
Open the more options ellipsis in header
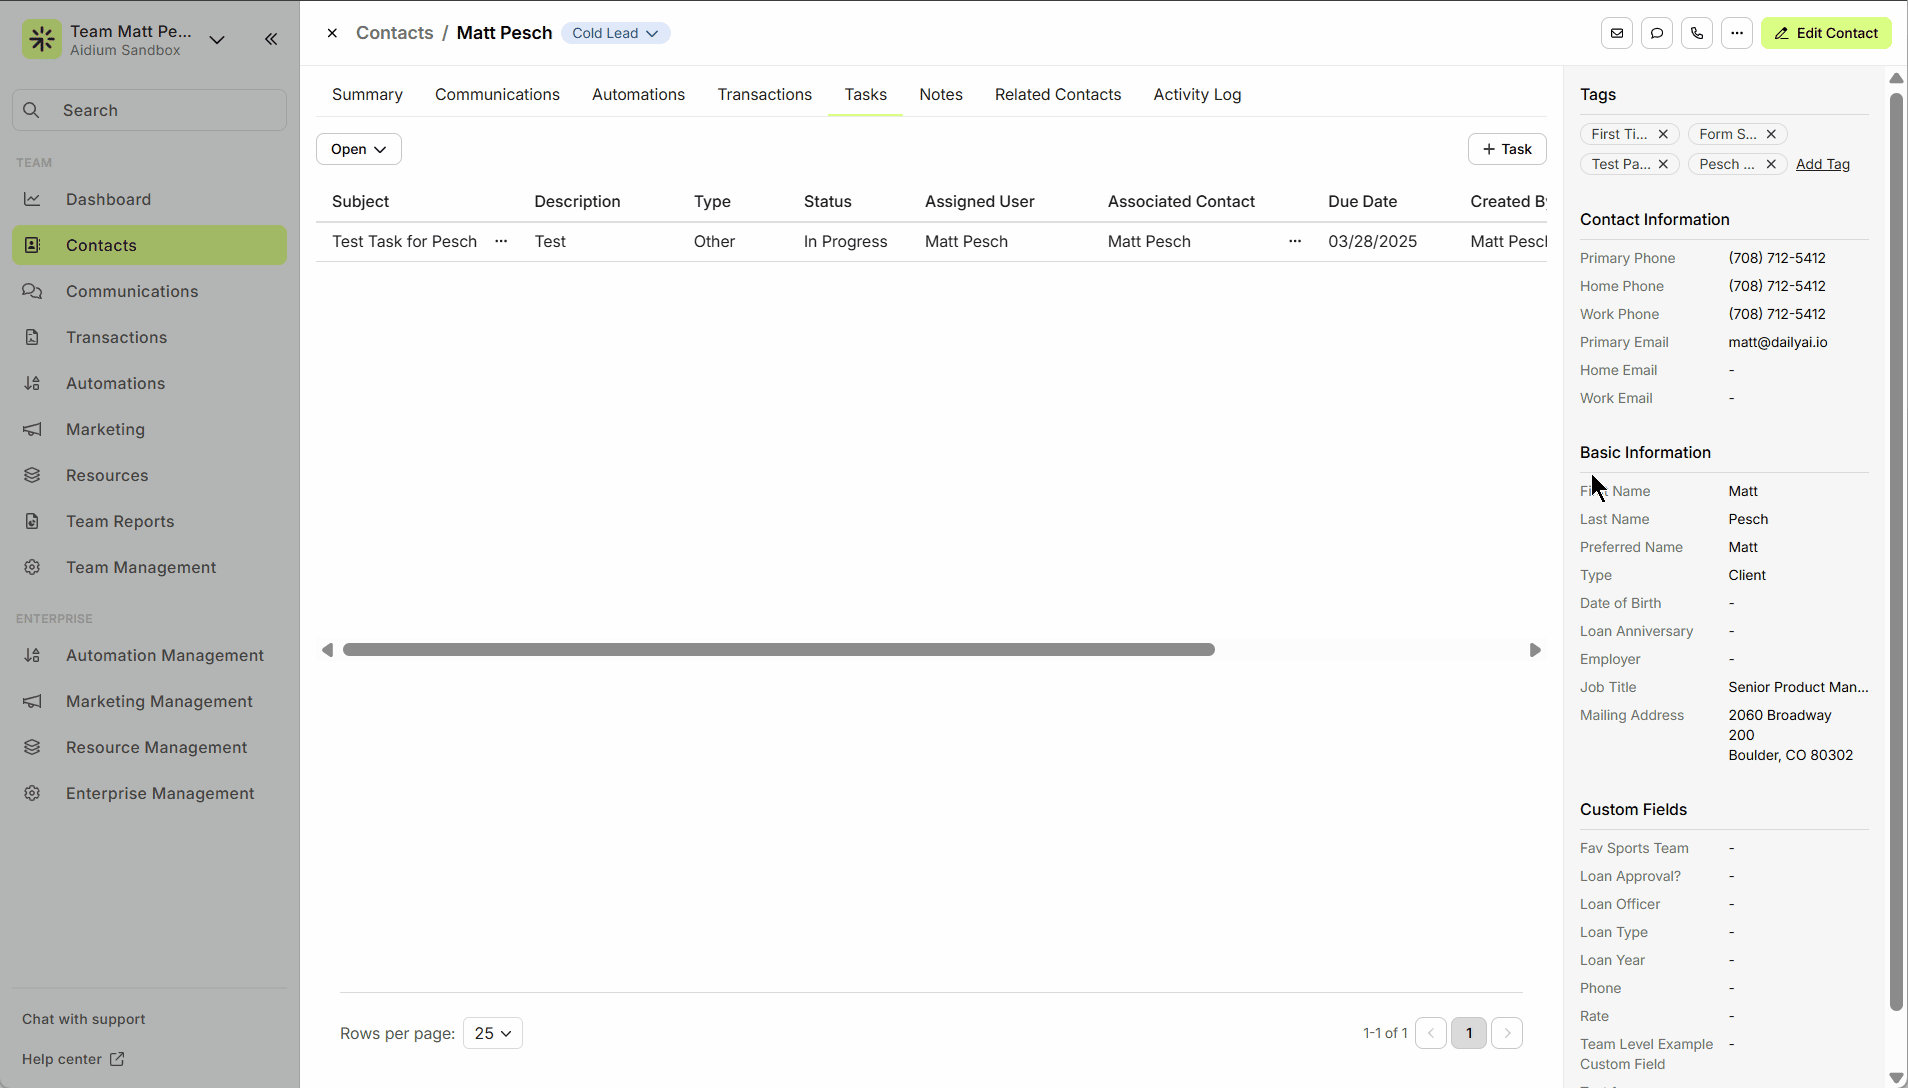click(1736, 33)
